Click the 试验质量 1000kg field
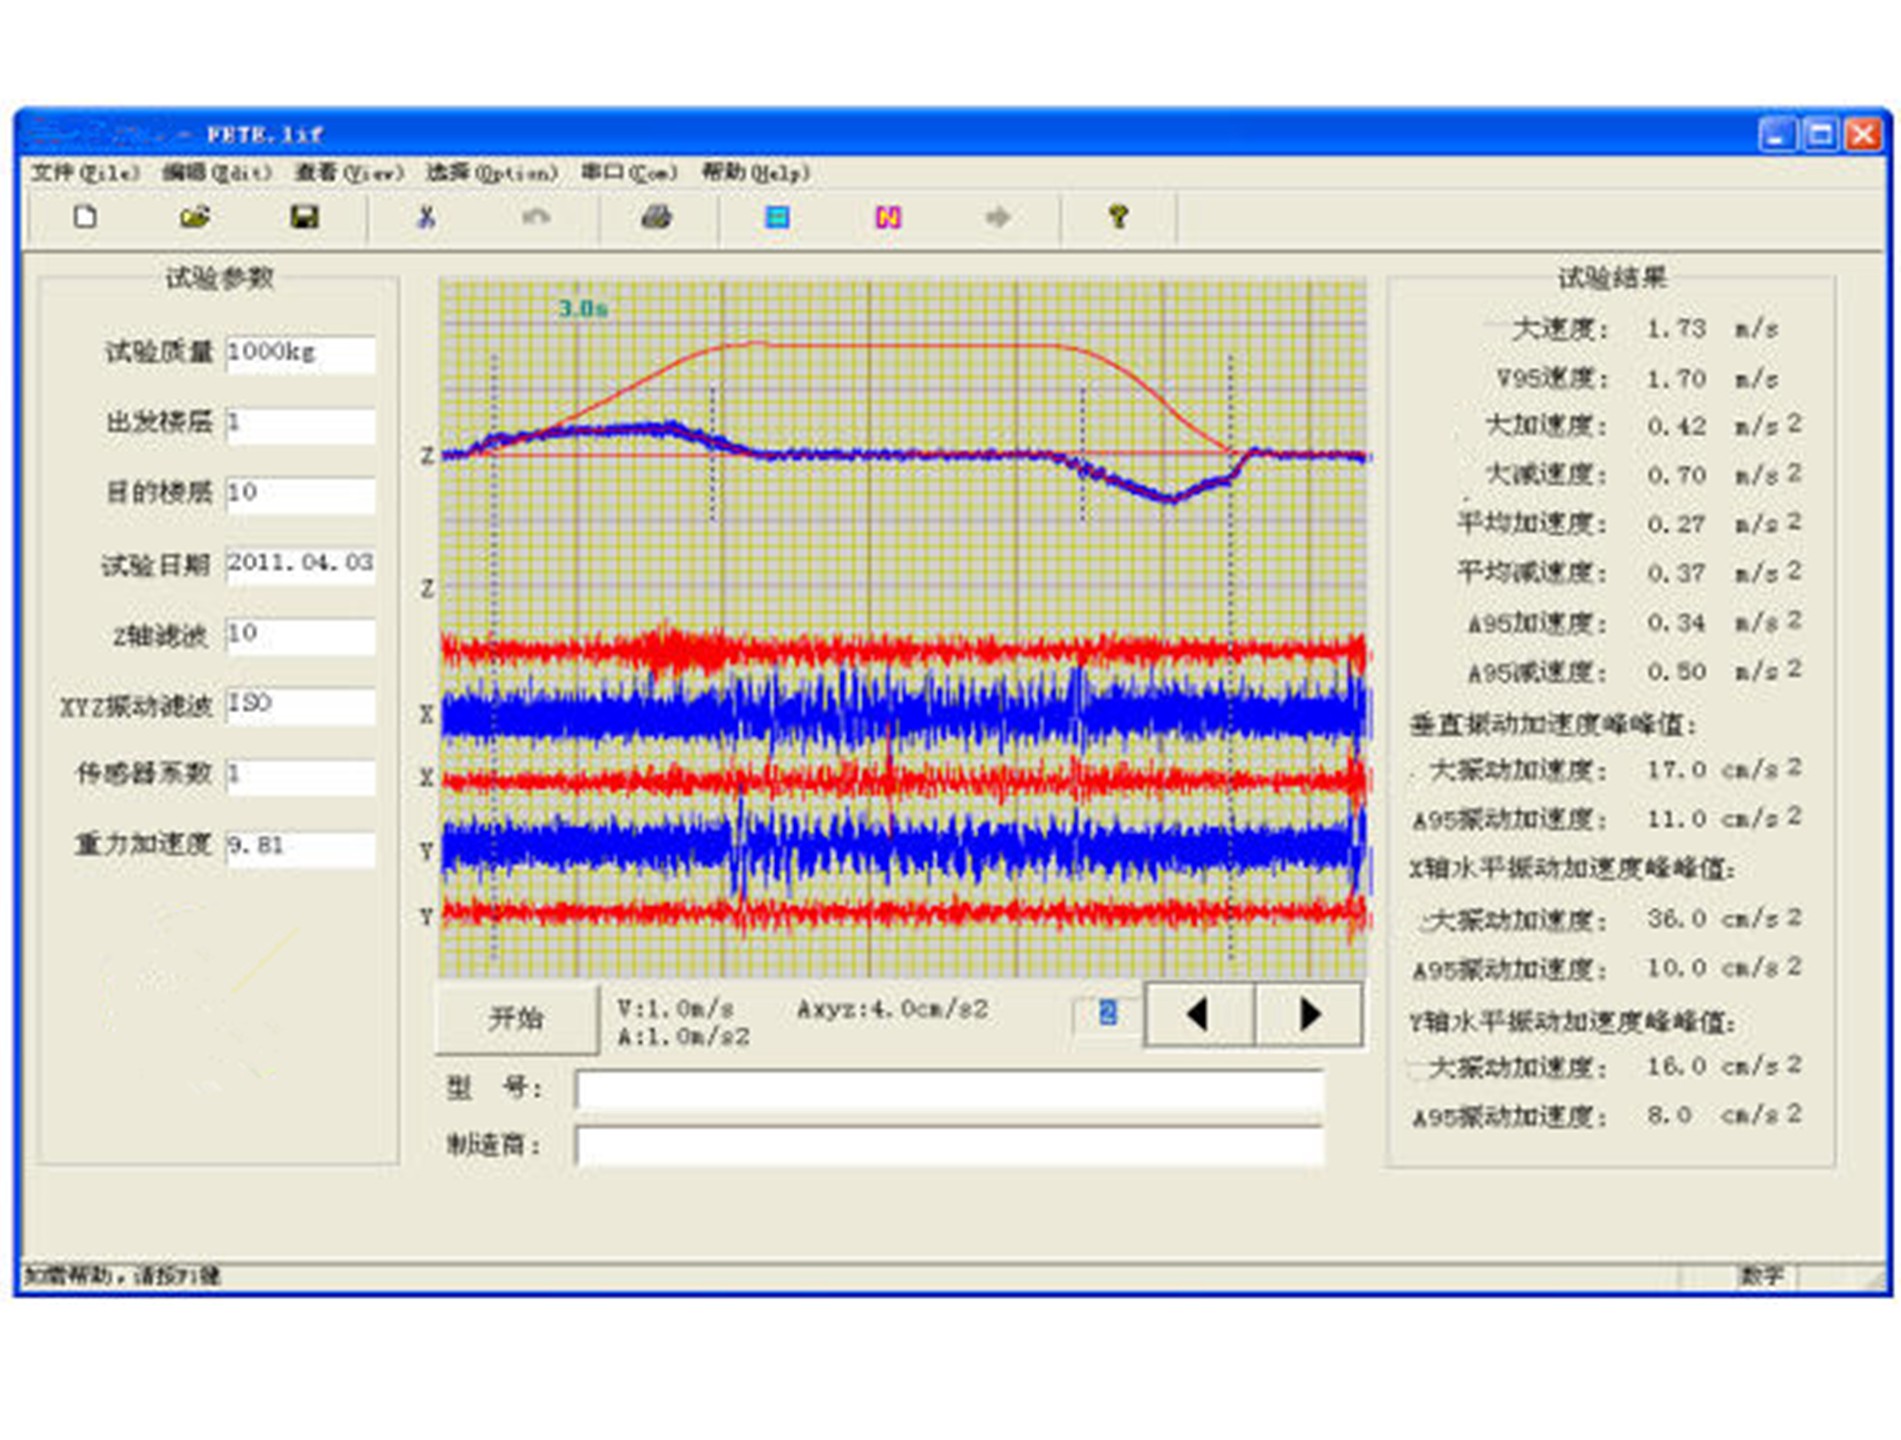This screenshot has width=1901, height=1440. pos(300,354)
